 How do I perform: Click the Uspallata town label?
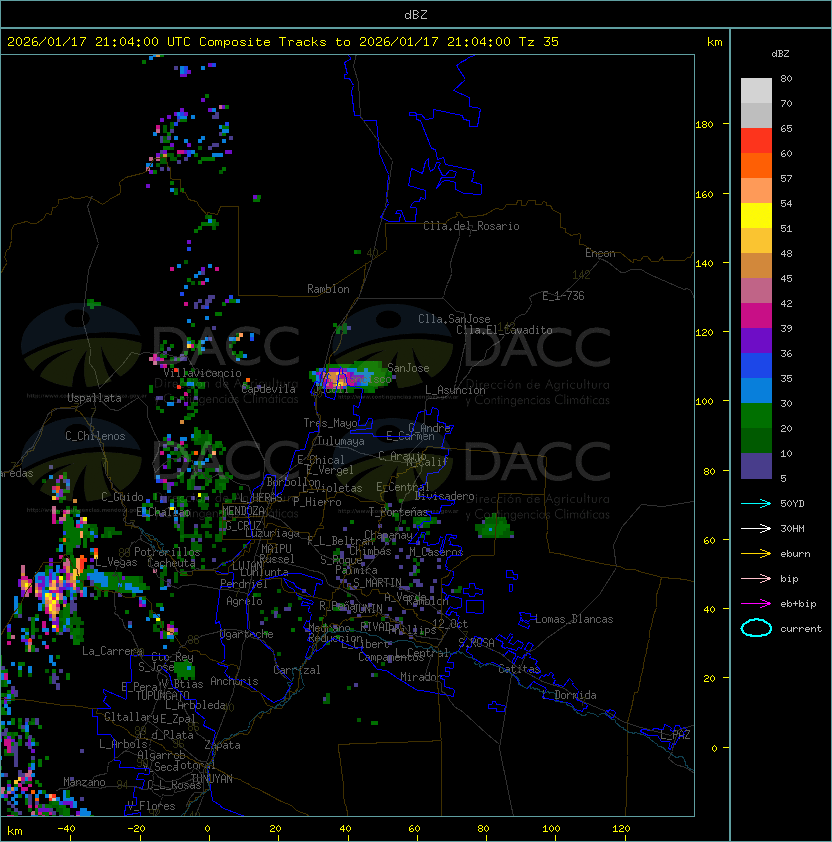[x=94, y=398]
